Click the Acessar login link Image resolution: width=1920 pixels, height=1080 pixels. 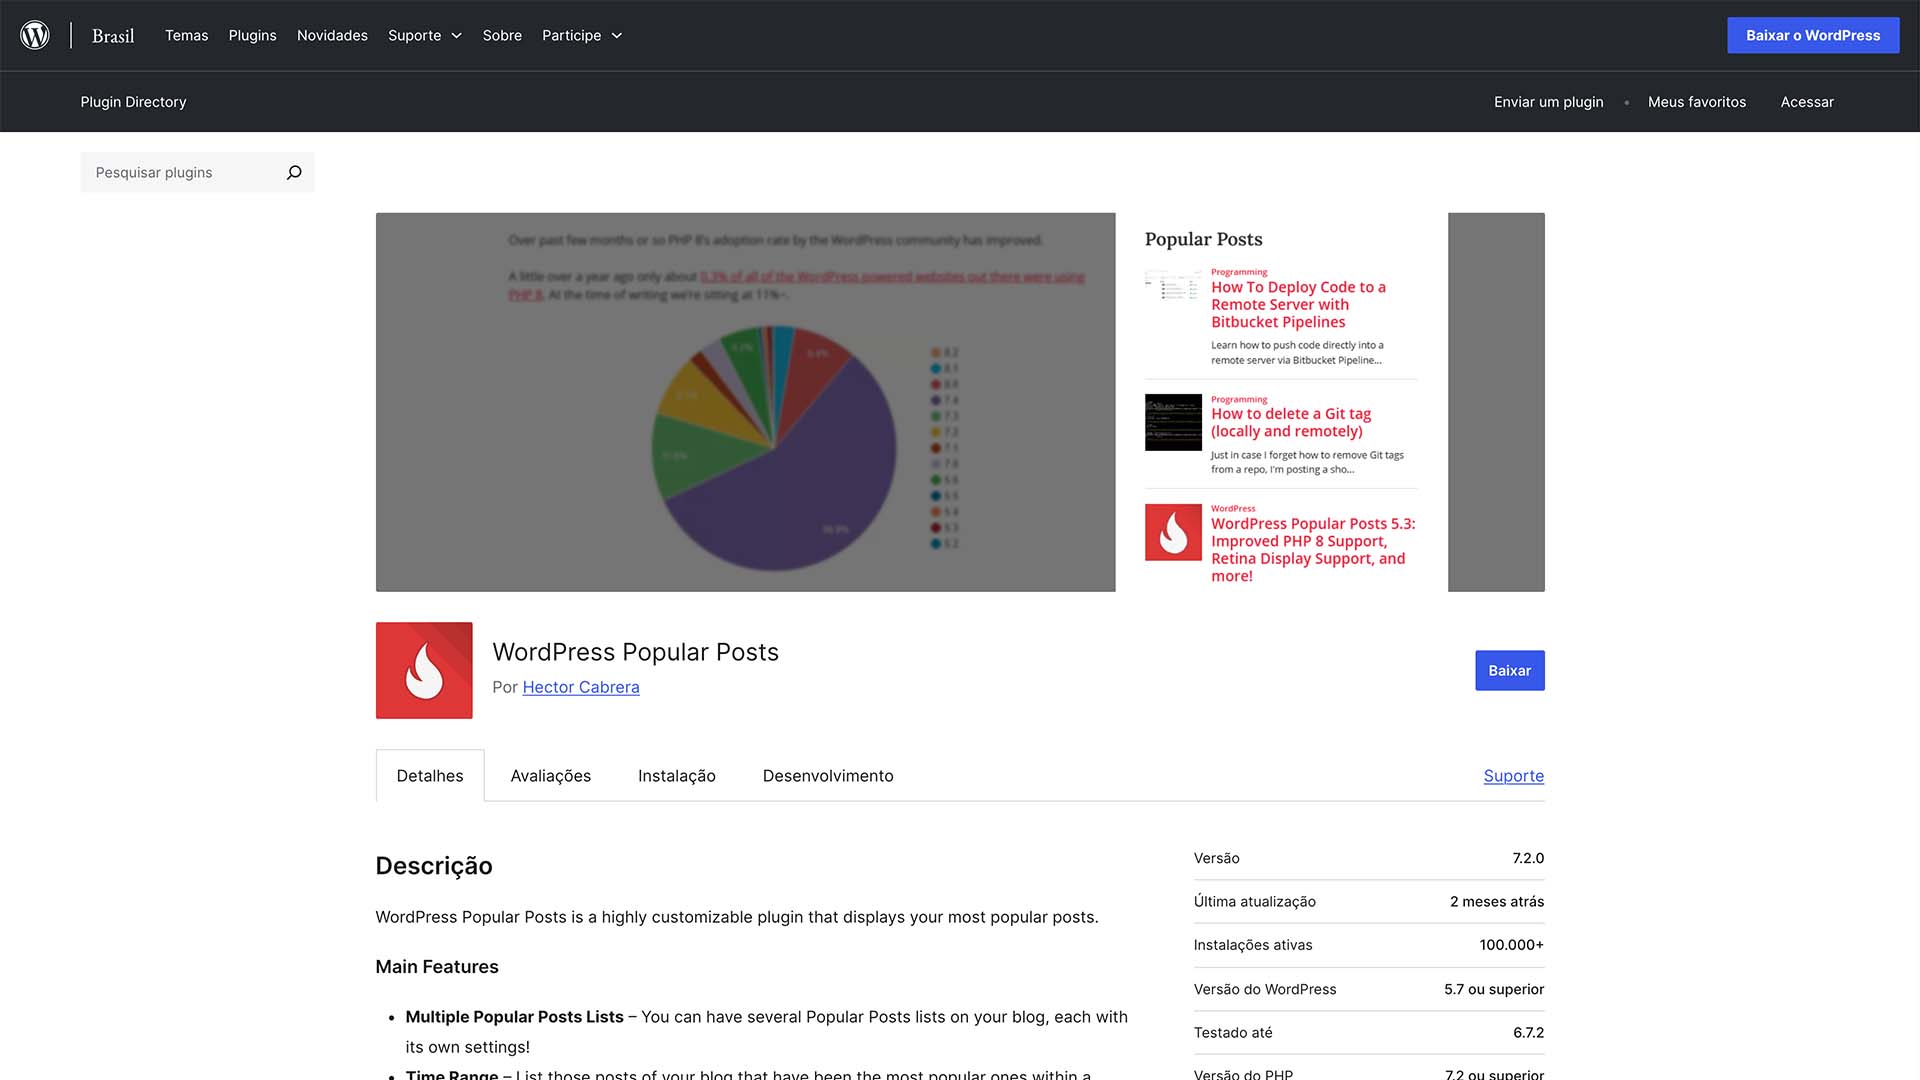[1807, 102]
